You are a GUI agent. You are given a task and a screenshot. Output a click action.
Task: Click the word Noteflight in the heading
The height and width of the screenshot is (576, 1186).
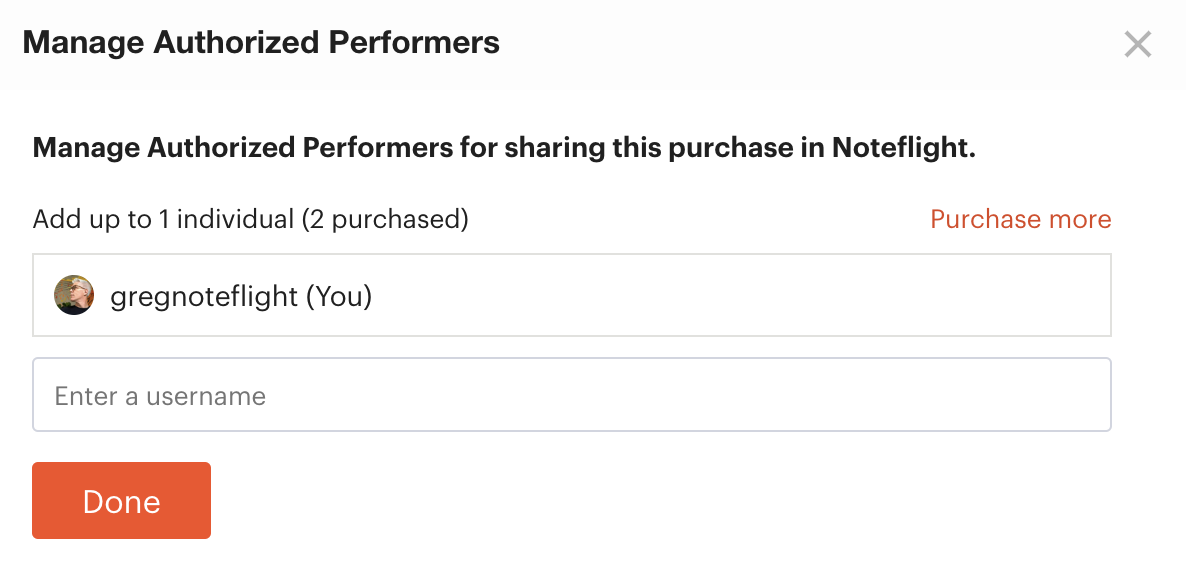(x=904, y=147)
